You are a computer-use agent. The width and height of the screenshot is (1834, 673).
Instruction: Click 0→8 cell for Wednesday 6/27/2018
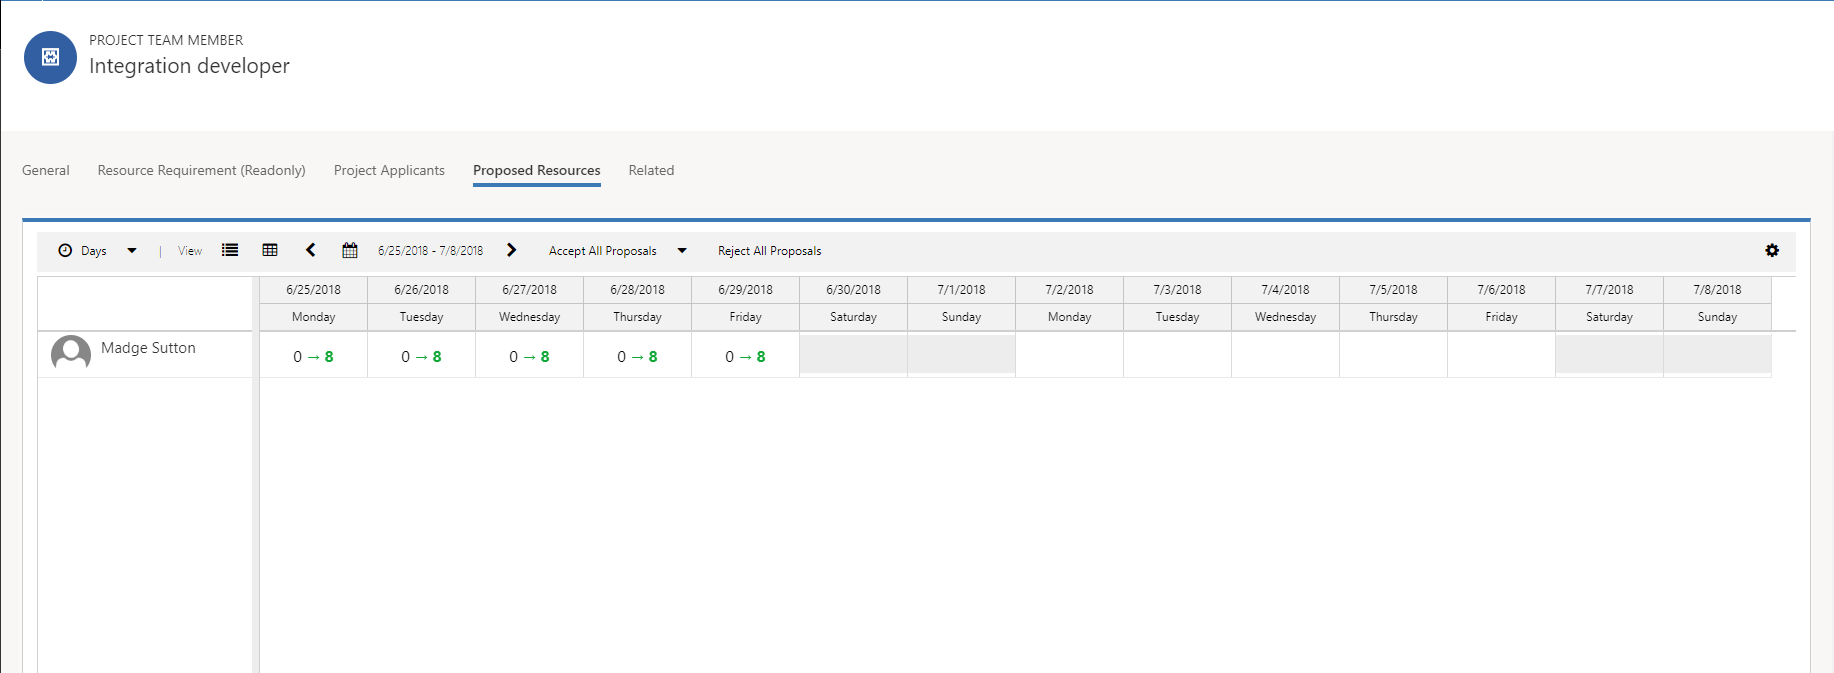(x=529, y=356)
